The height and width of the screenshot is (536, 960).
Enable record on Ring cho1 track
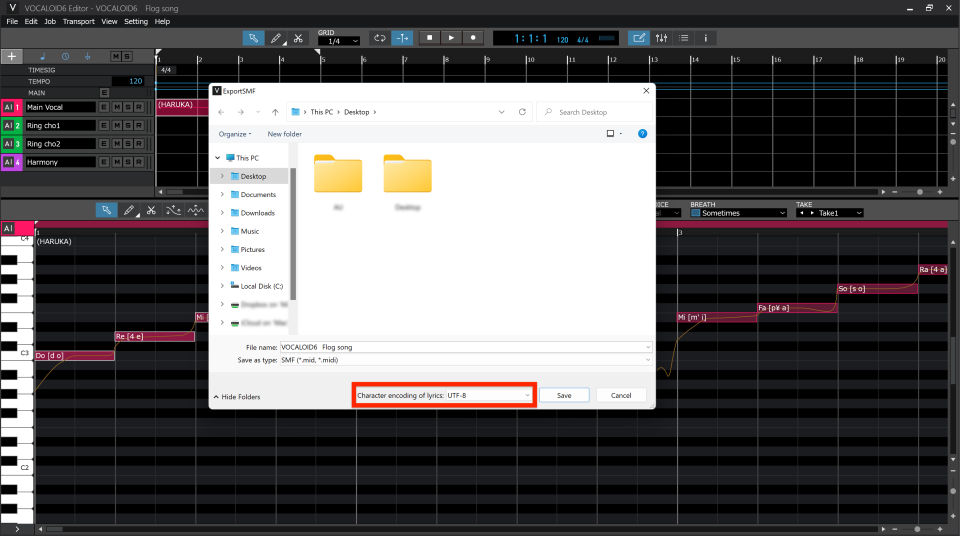click(x=139, y=126)
